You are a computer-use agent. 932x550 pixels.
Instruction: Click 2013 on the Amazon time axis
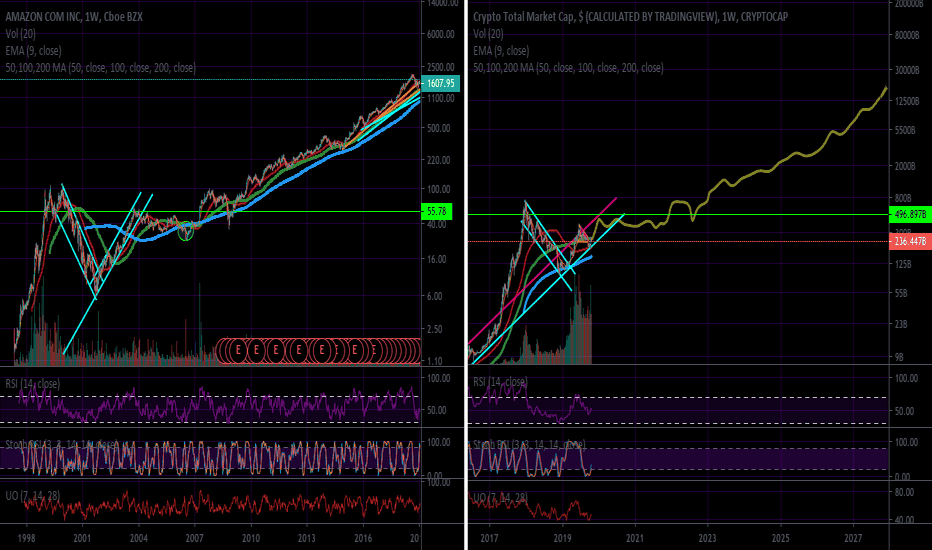tap(307, 538)
